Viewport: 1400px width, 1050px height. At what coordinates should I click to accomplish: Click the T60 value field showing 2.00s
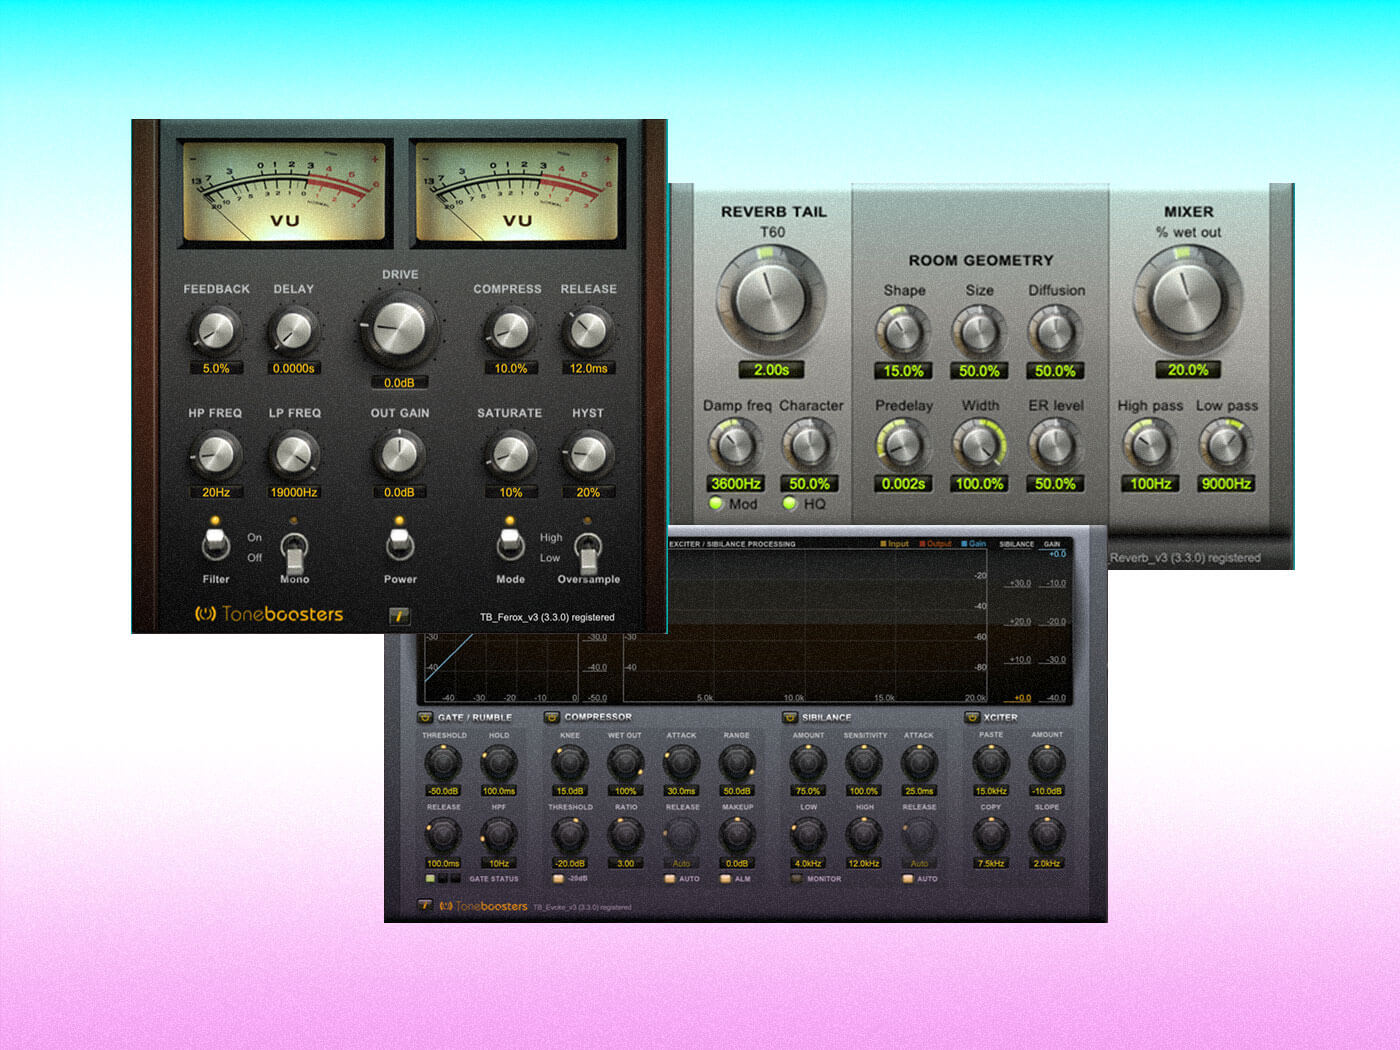click(x=771, y=370)
